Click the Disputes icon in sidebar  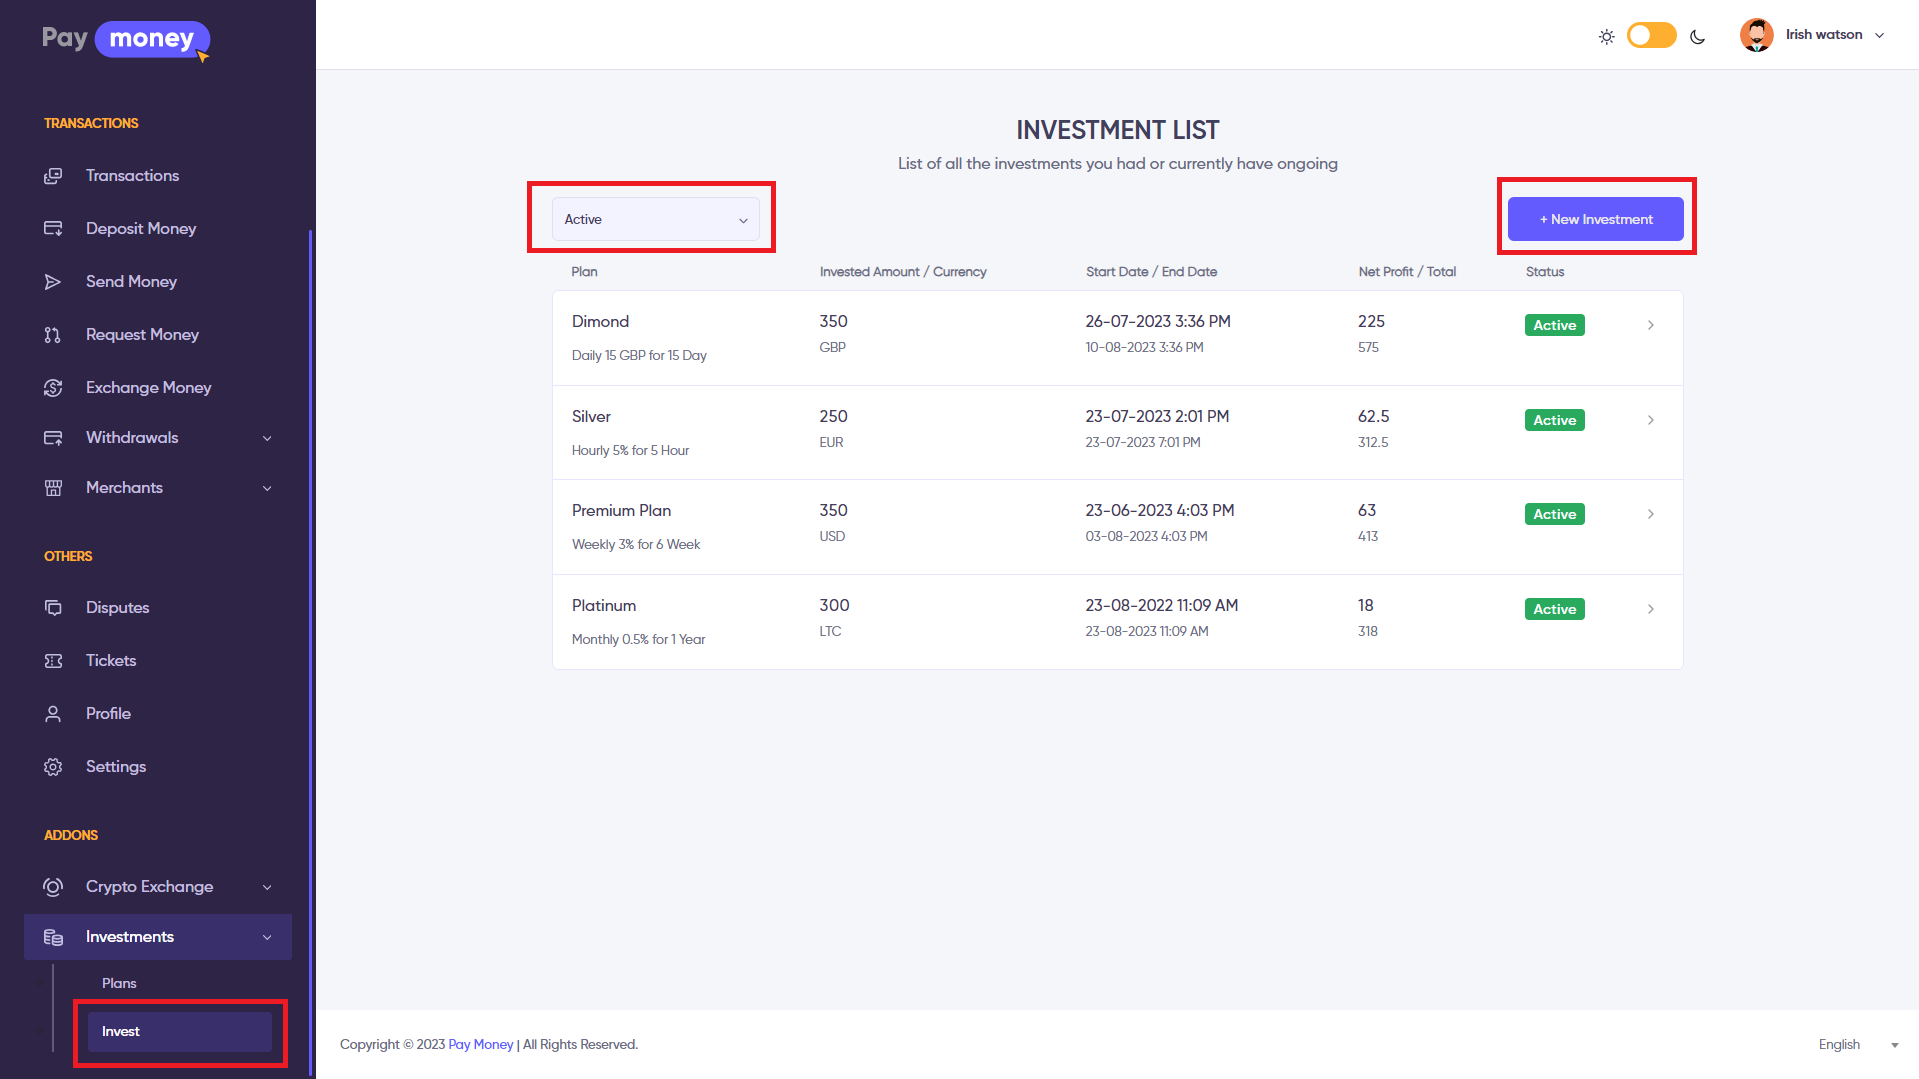pos(53,608)
